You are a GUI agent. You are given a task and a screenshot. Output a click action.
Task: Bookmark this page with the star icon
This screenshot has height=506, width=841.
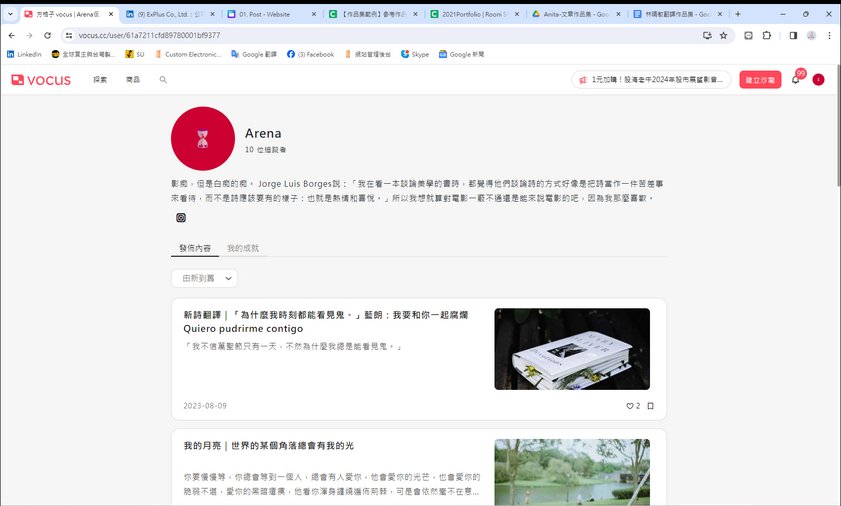(723, 35)
